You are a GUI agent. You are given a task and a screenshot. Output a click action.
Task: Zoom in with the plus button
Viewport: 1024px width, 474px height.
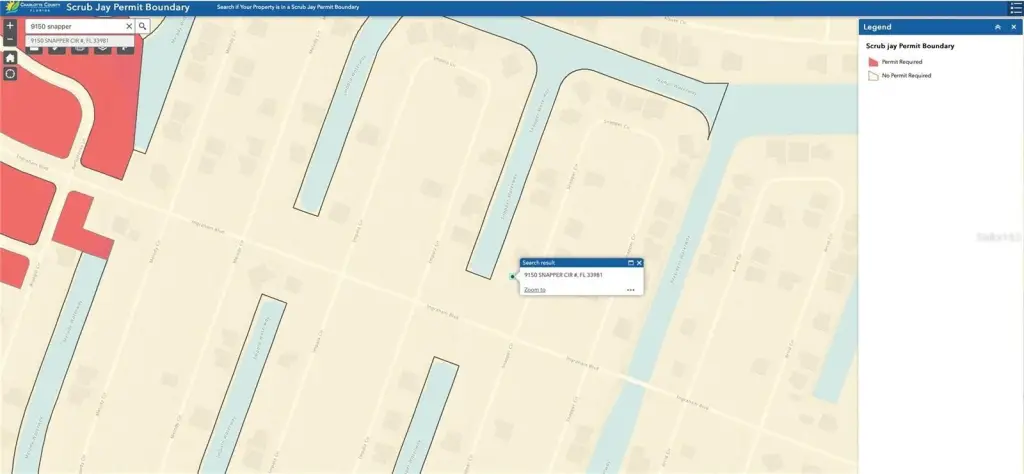pos(10,26)
